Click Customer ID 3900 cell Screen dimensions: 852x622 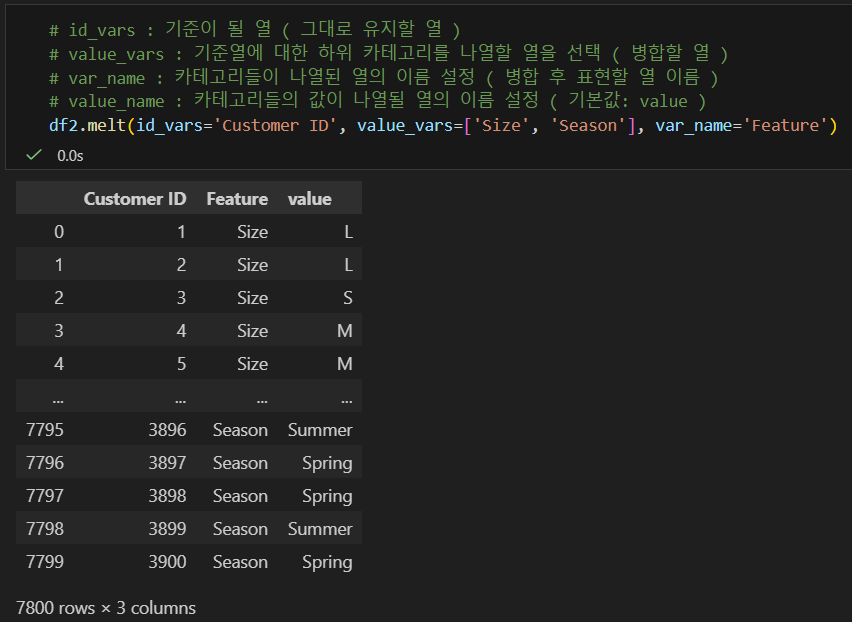[x=167, y=562]
